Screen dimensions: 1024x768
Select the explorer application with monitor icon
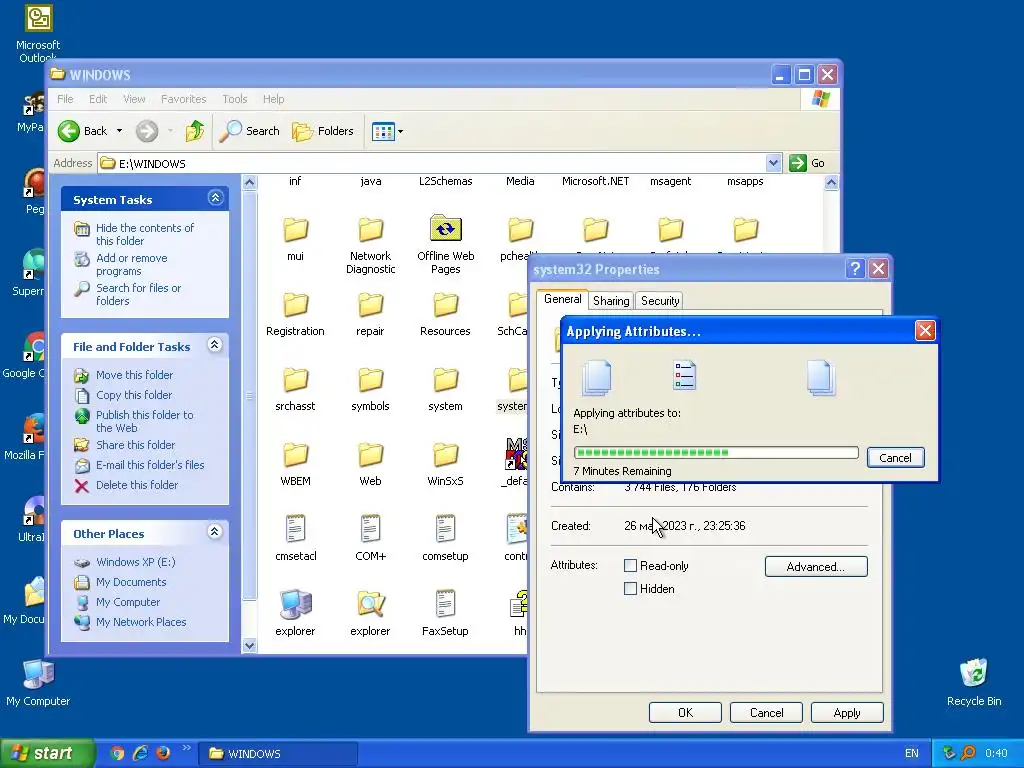[x=295, y=604]
